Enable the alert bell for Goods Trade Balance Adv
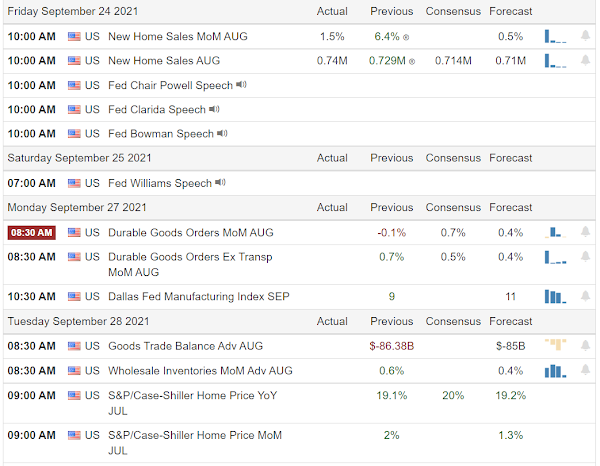Screen dimensions: 600x466 pos(585,345)
